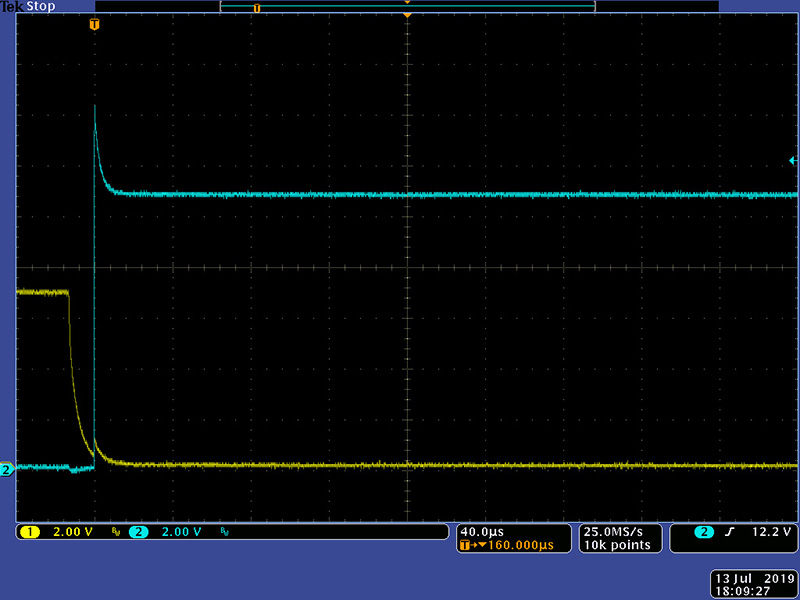Click the orange trigger position T marker
The image size is (800, 600).
pos(94,23)
